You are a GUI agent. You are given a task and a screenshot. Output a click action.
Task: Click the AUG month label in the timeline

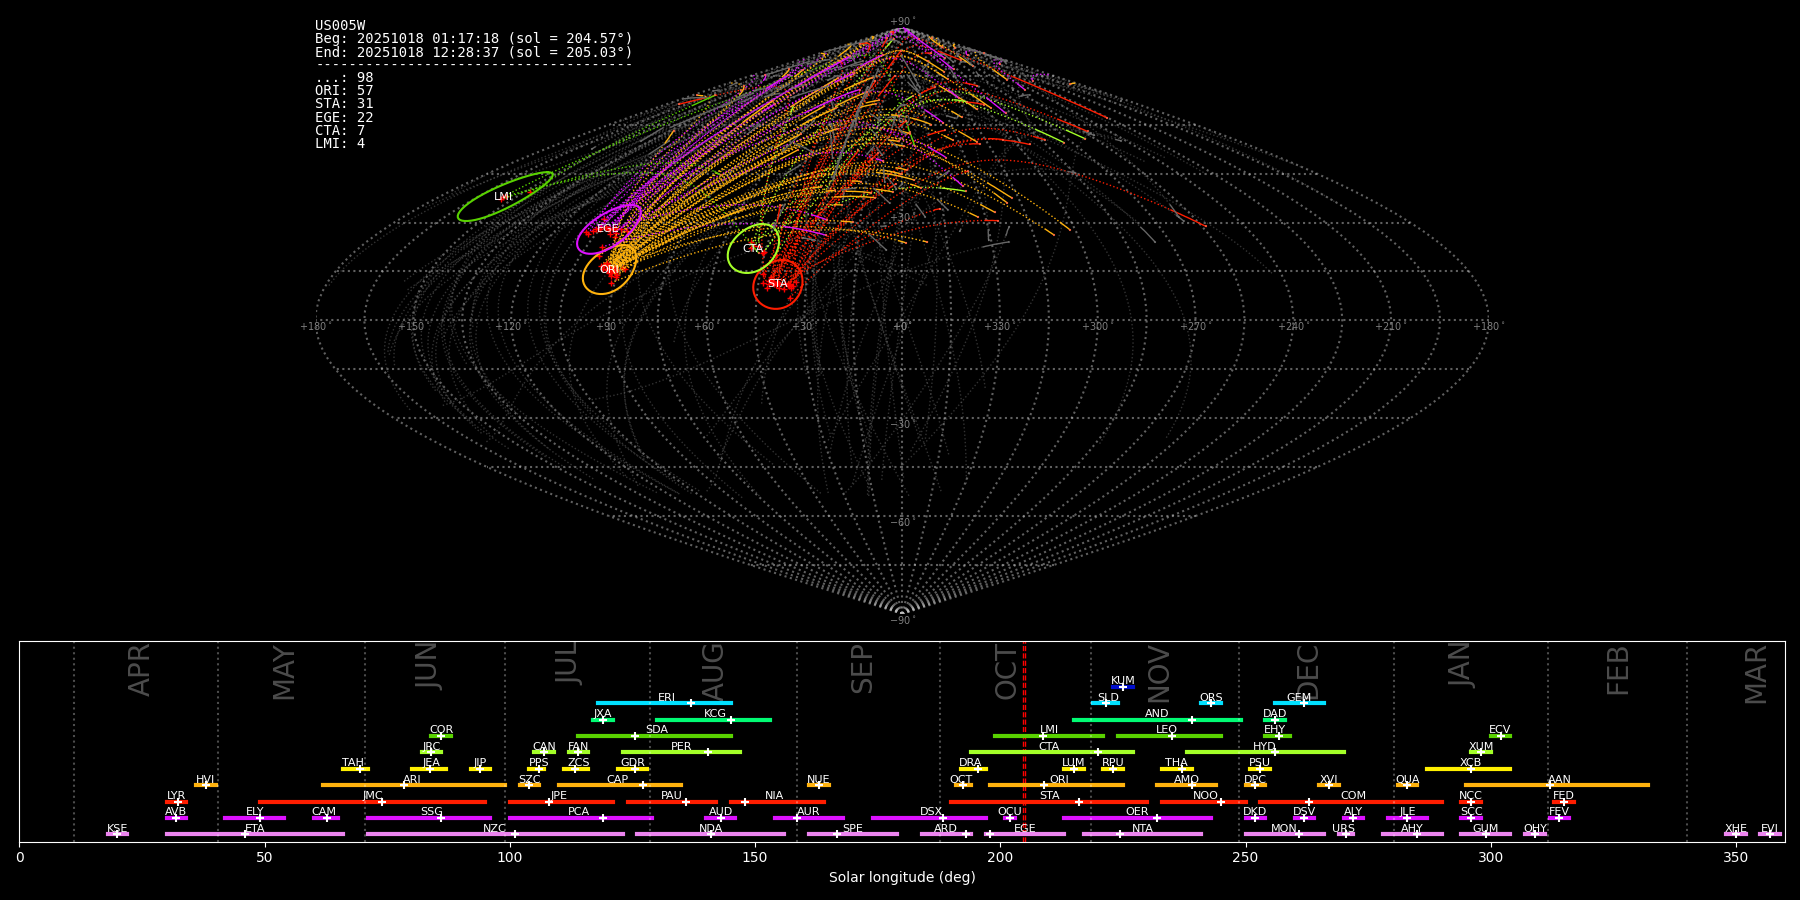[712, 672]
